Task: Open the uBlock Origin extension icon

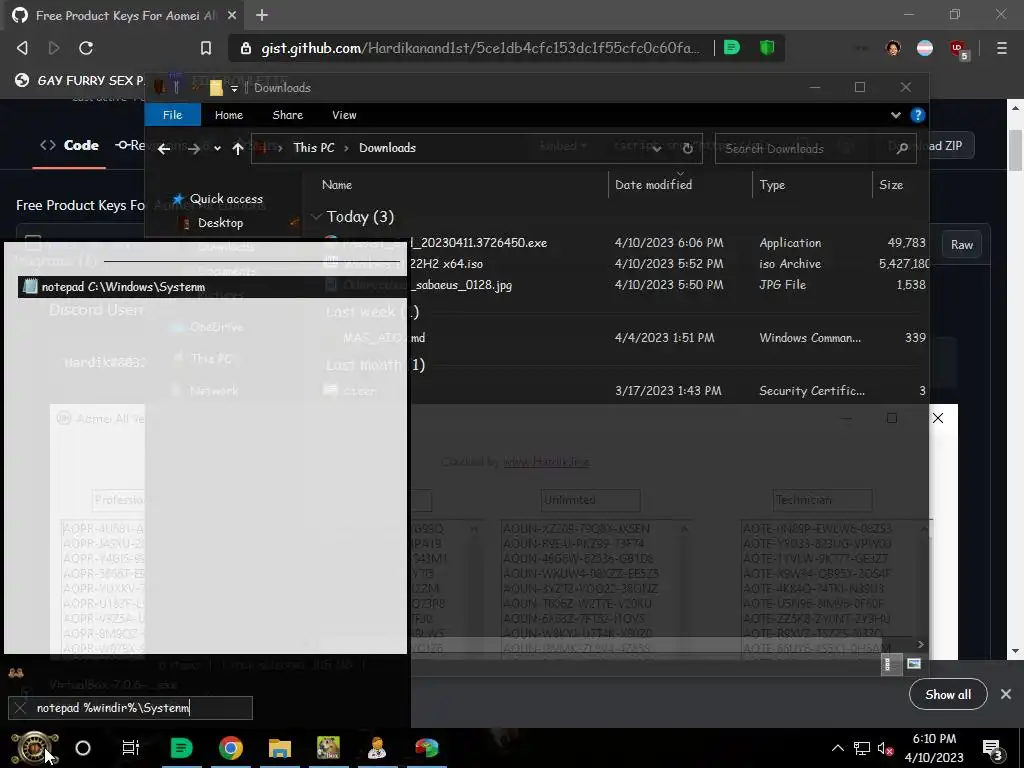Action: [958, 49]
